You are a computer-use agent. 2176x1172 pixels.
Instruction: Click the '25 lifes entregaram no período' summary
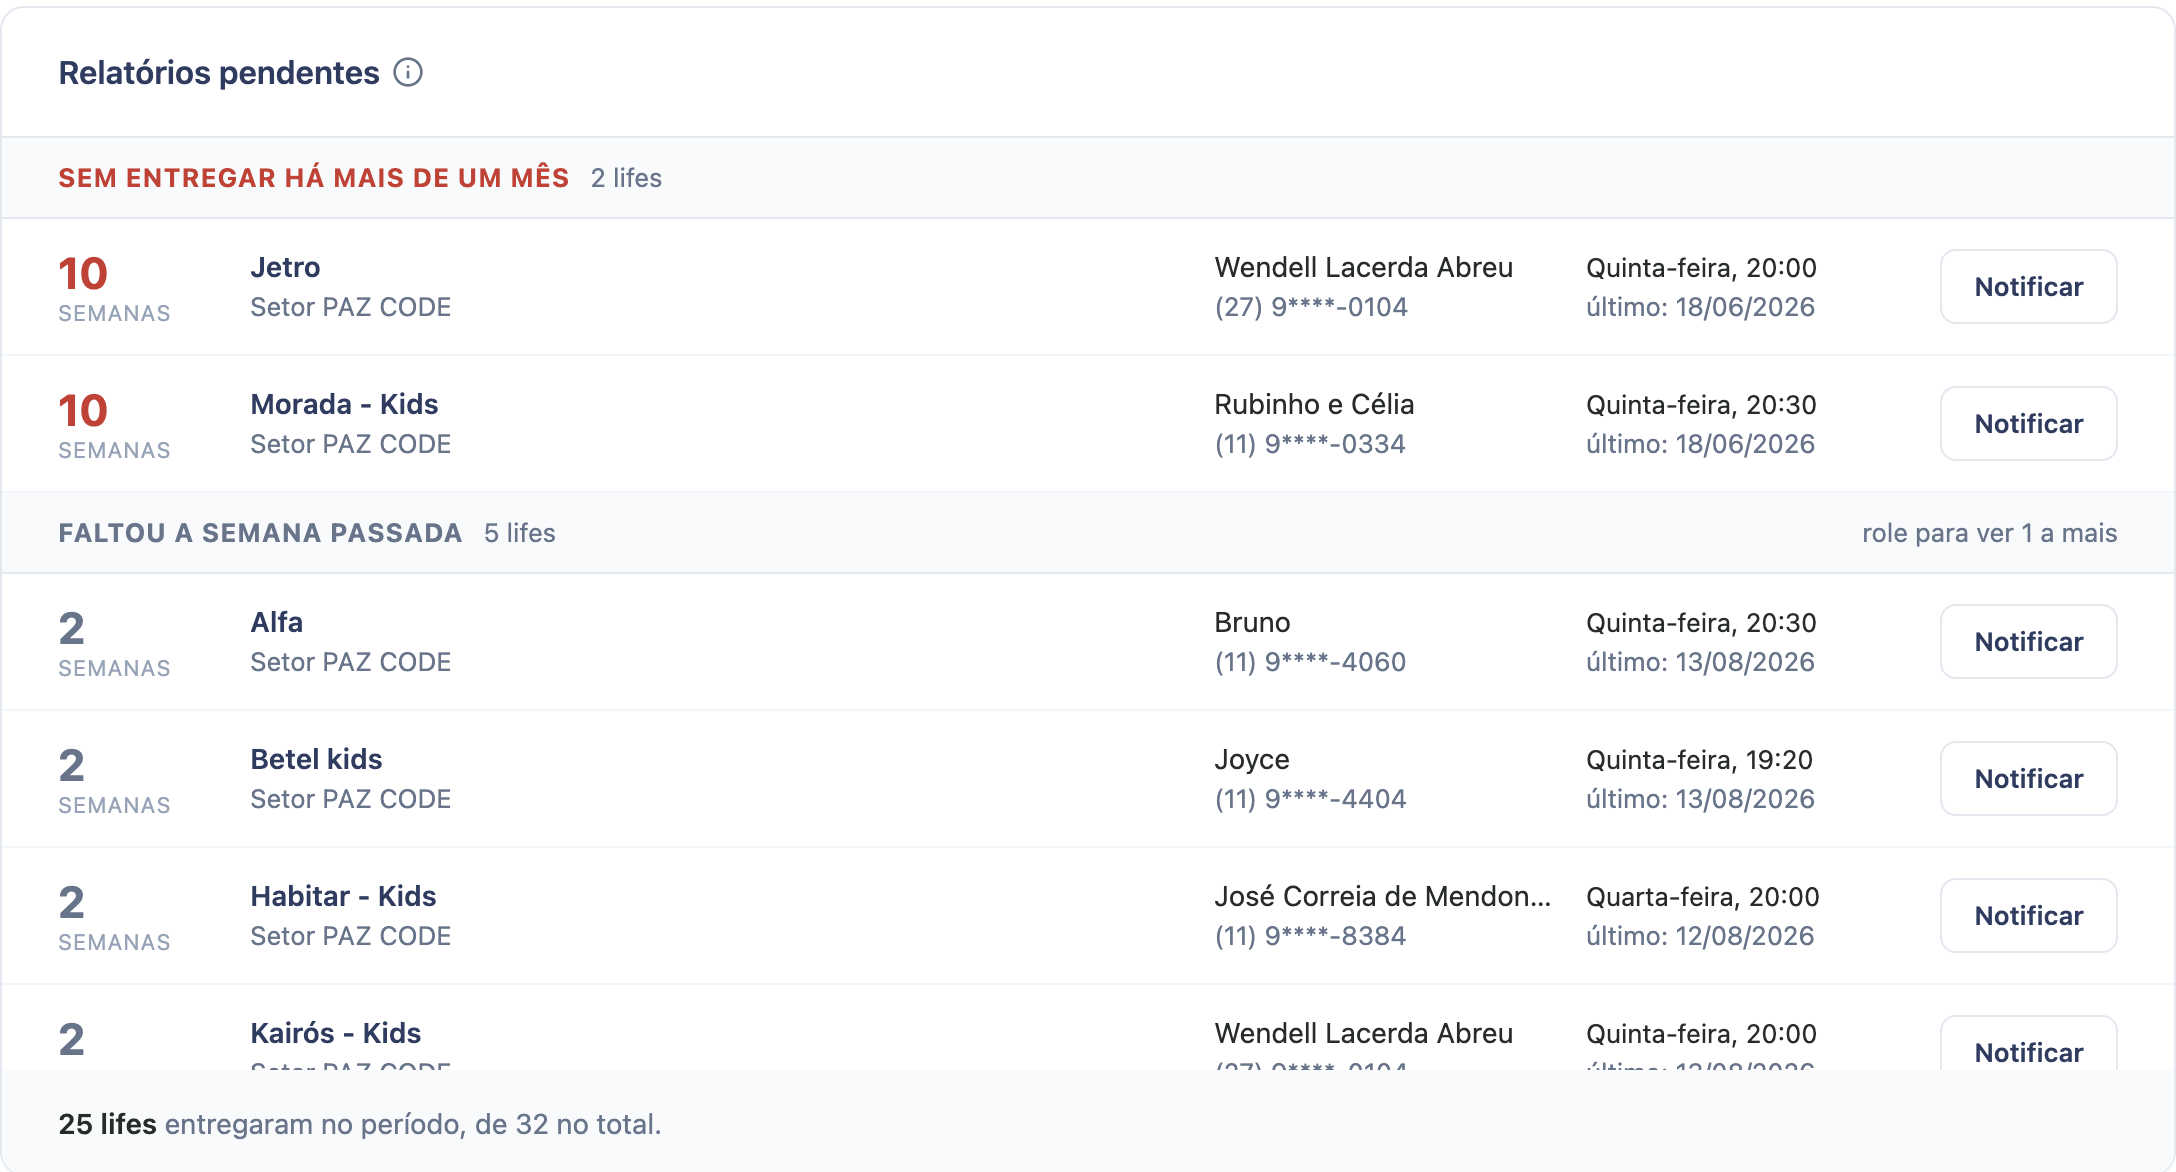click(360, 1124)
